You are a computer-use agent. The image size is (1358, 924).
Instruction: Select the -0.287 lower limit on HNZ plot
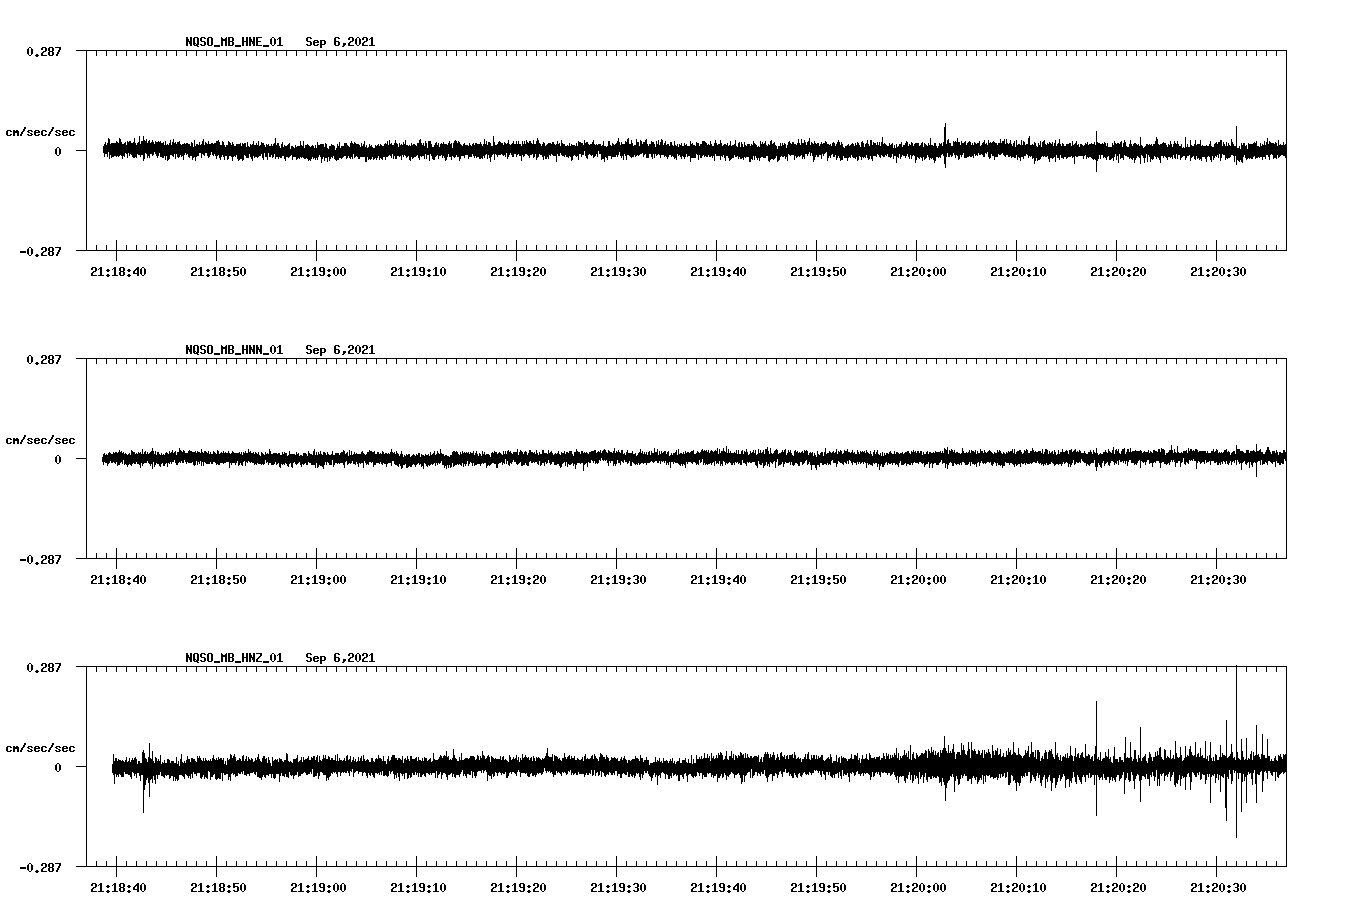pos(40,867)
